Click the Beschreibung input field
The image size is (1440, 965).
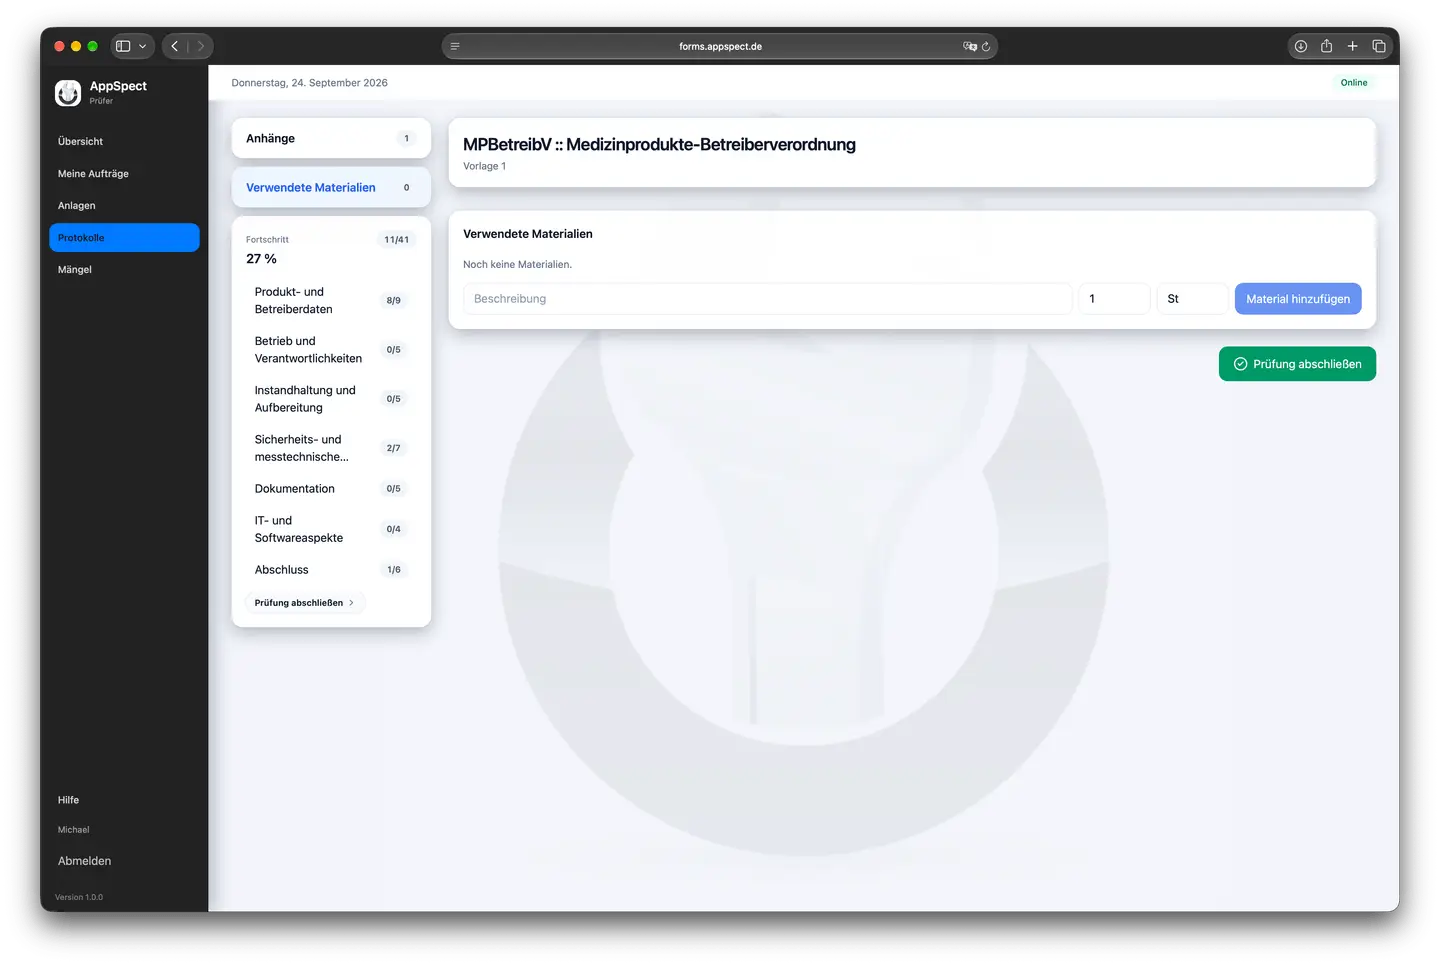coord(767,299)
